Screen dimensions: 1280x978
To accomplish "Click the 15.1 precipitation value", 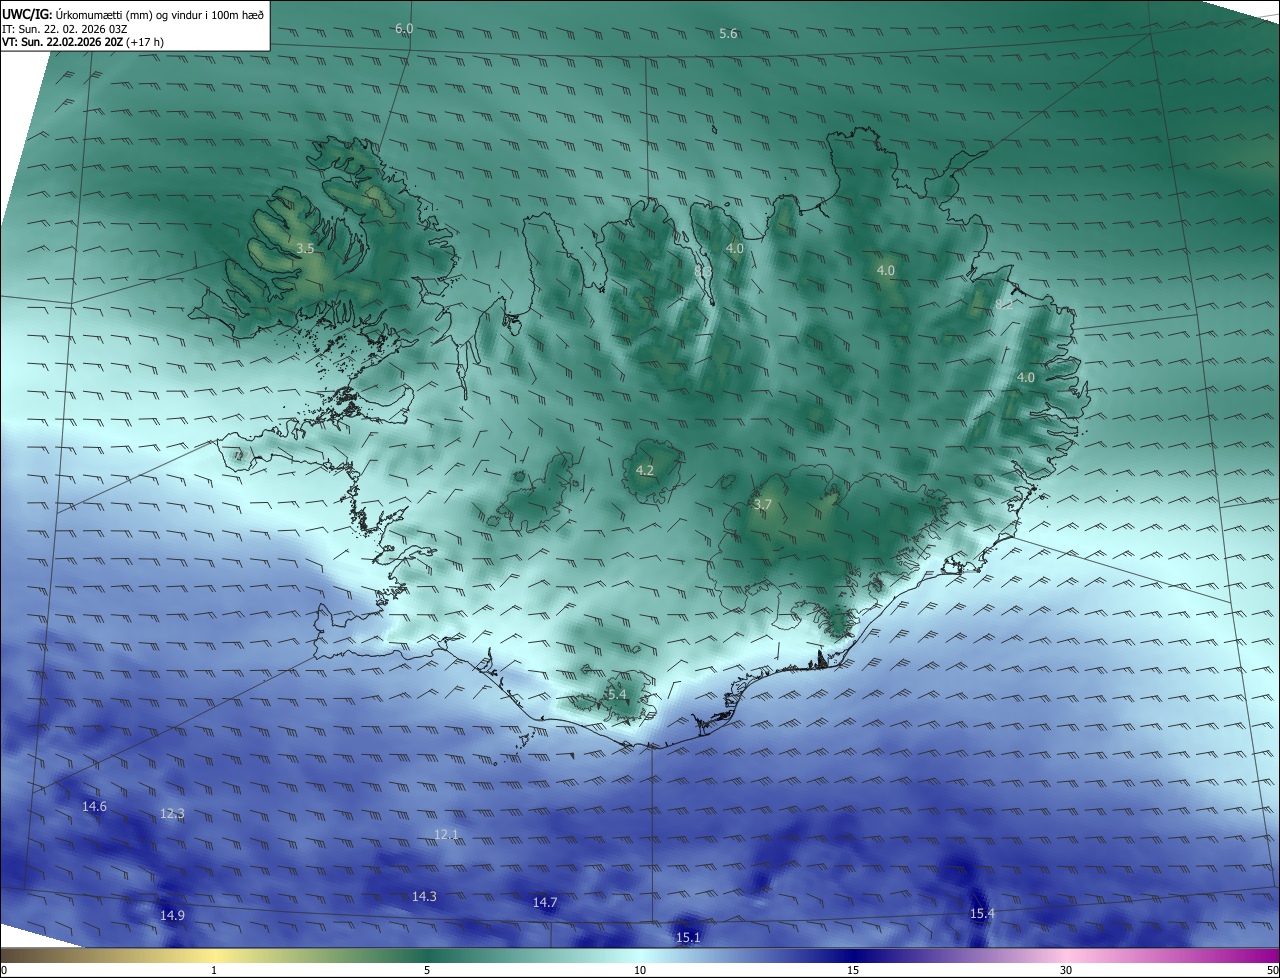I will pyautogui.click(x=688, y=937).
